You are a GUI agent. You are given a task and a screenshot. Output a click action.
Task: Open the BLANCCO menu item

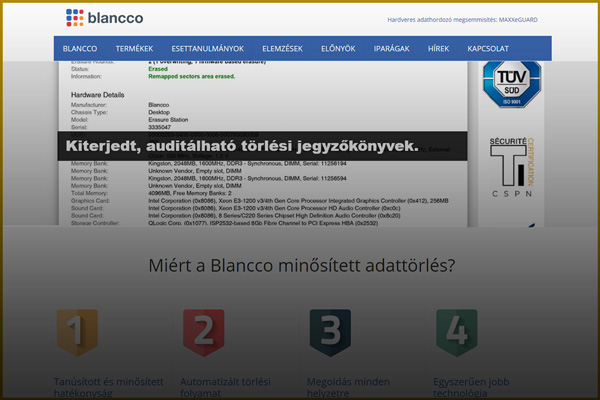(80, 49)
